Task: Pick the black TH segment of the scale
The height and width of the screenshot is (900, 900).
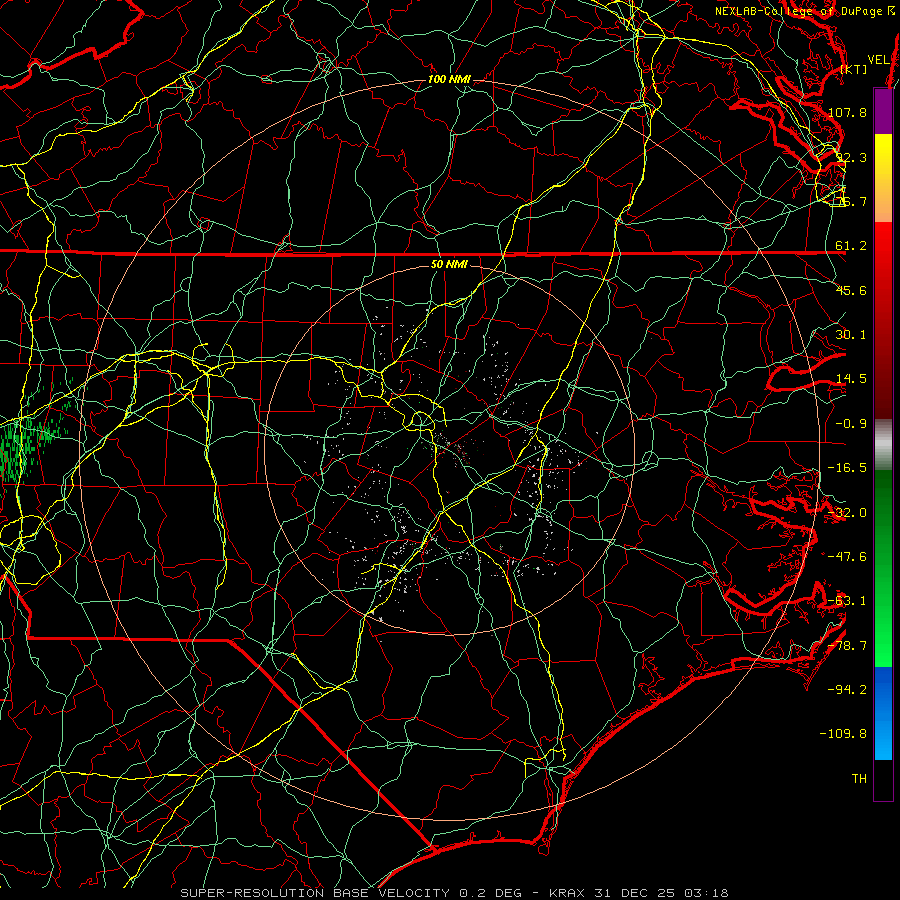Action: (883, 780)
